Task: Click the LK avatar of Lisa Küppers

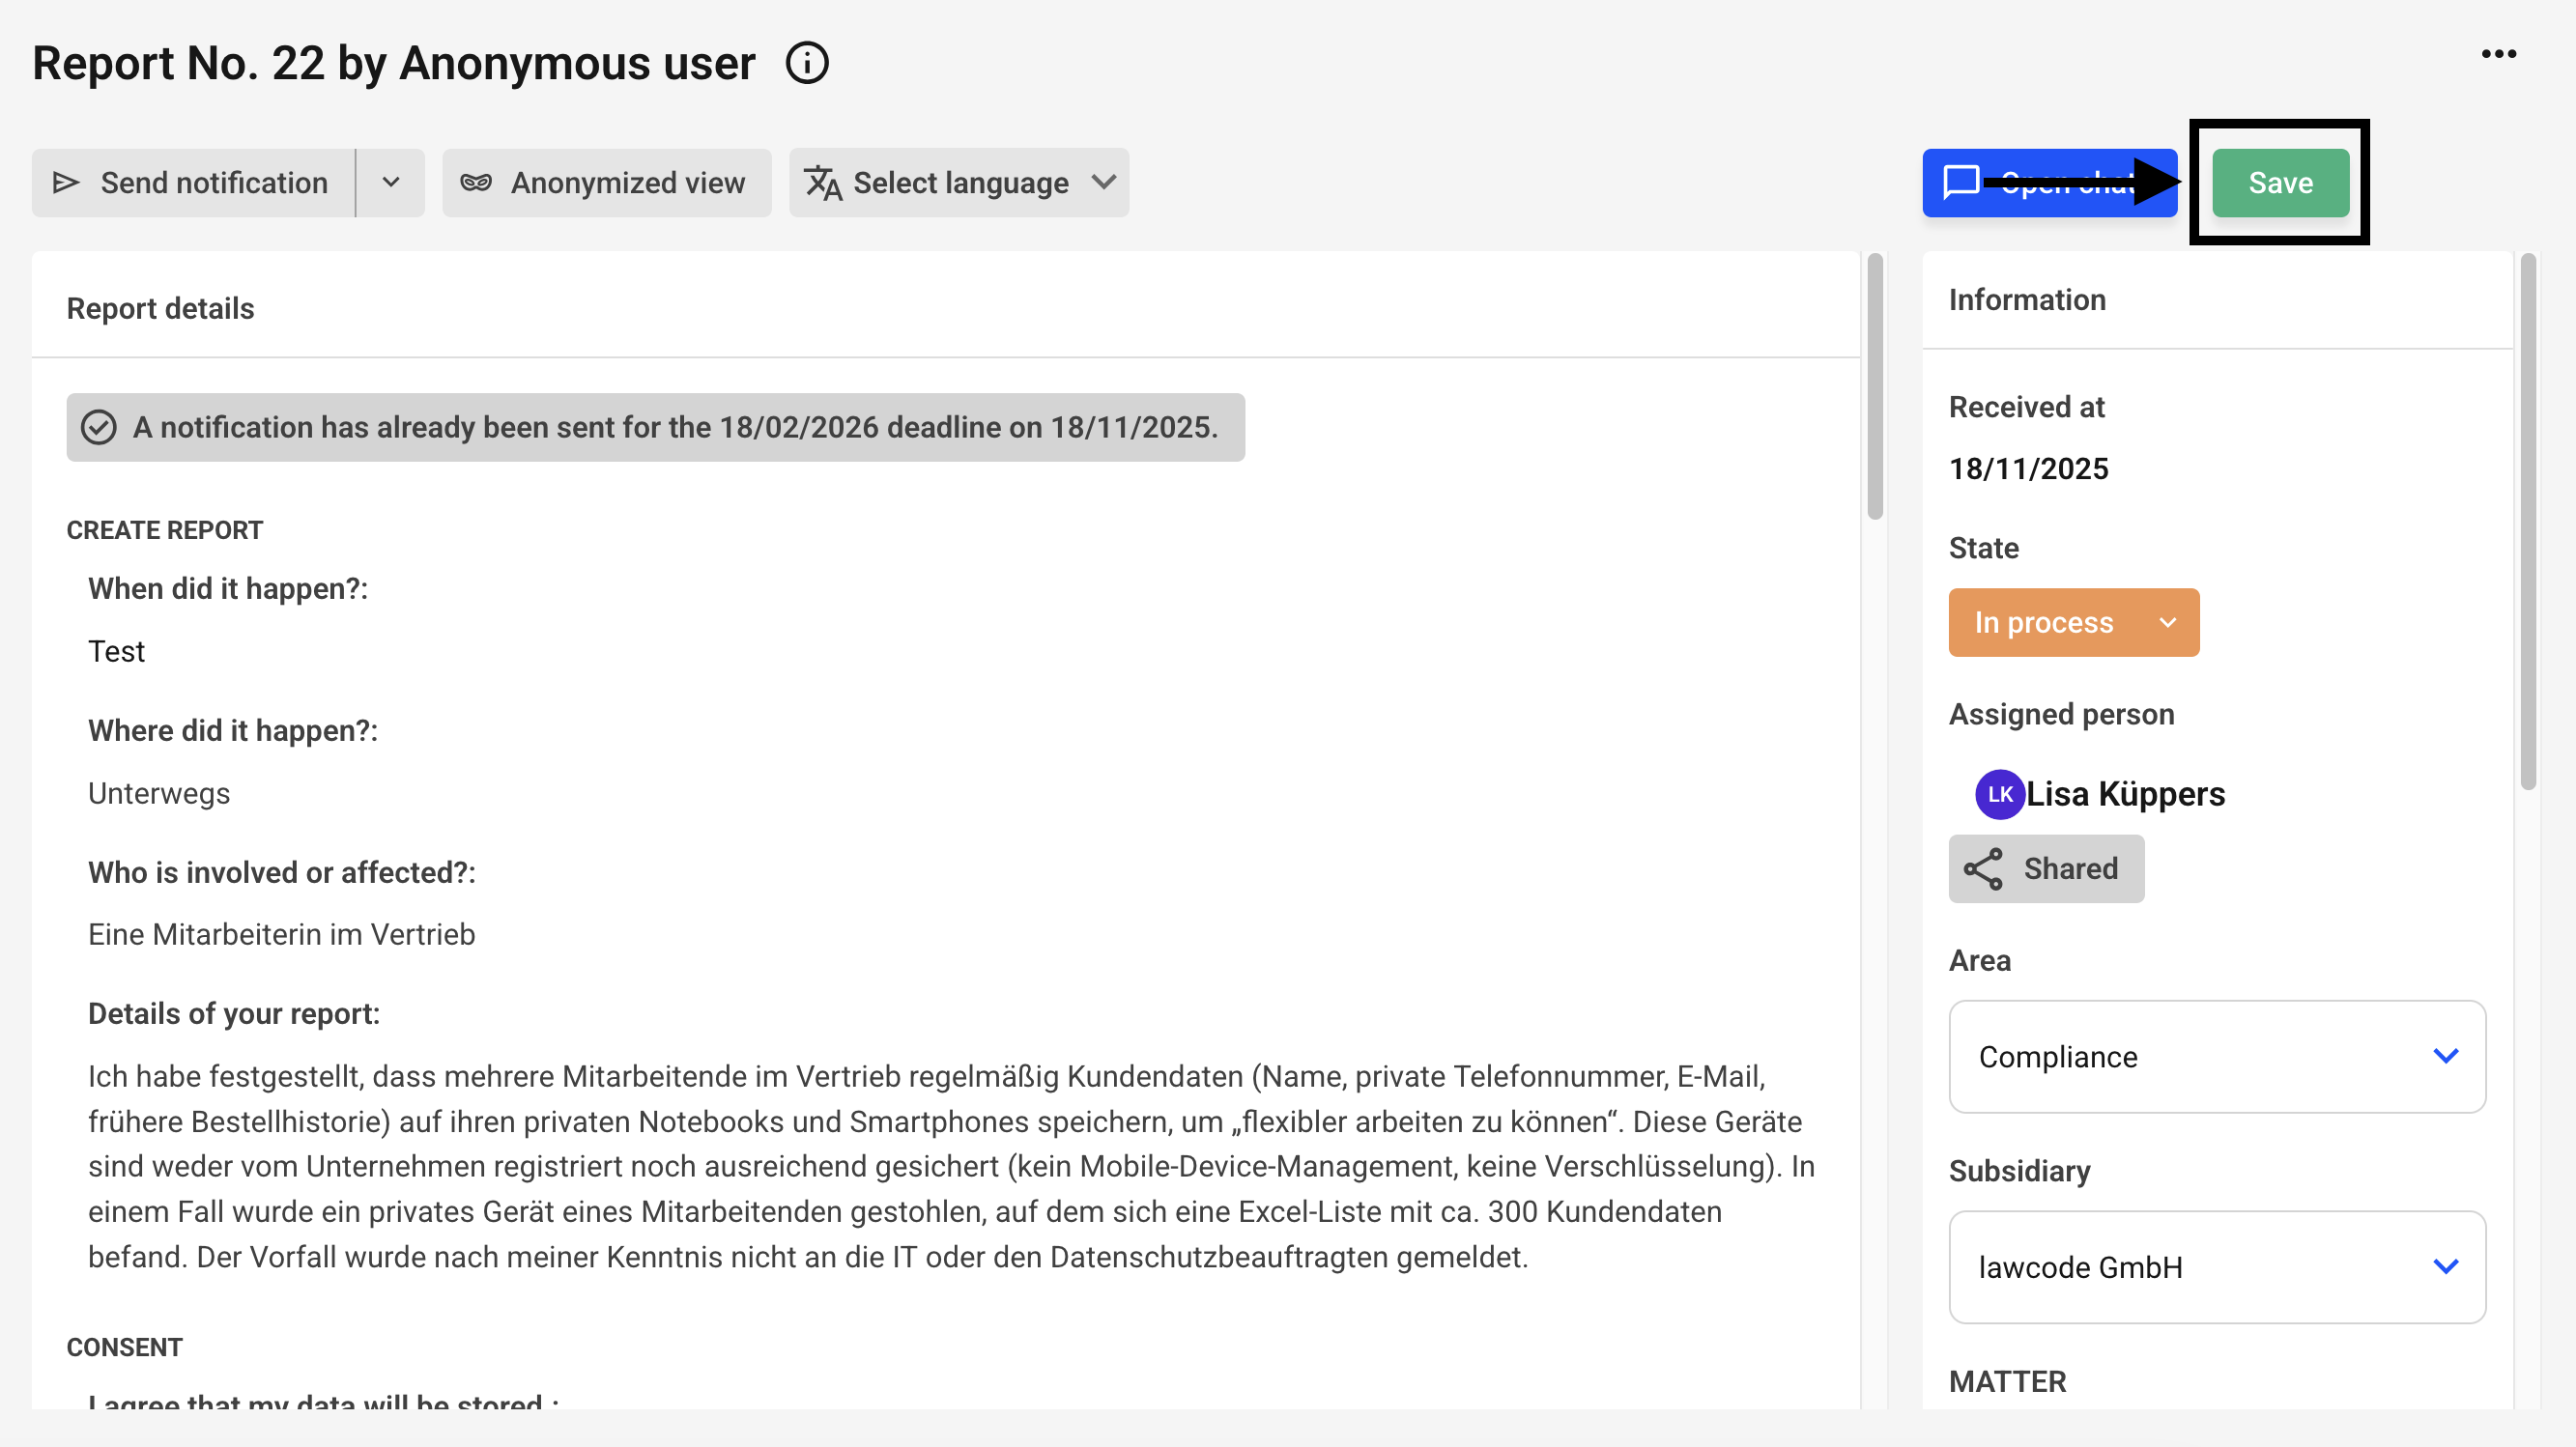Action: (2000, 794)
